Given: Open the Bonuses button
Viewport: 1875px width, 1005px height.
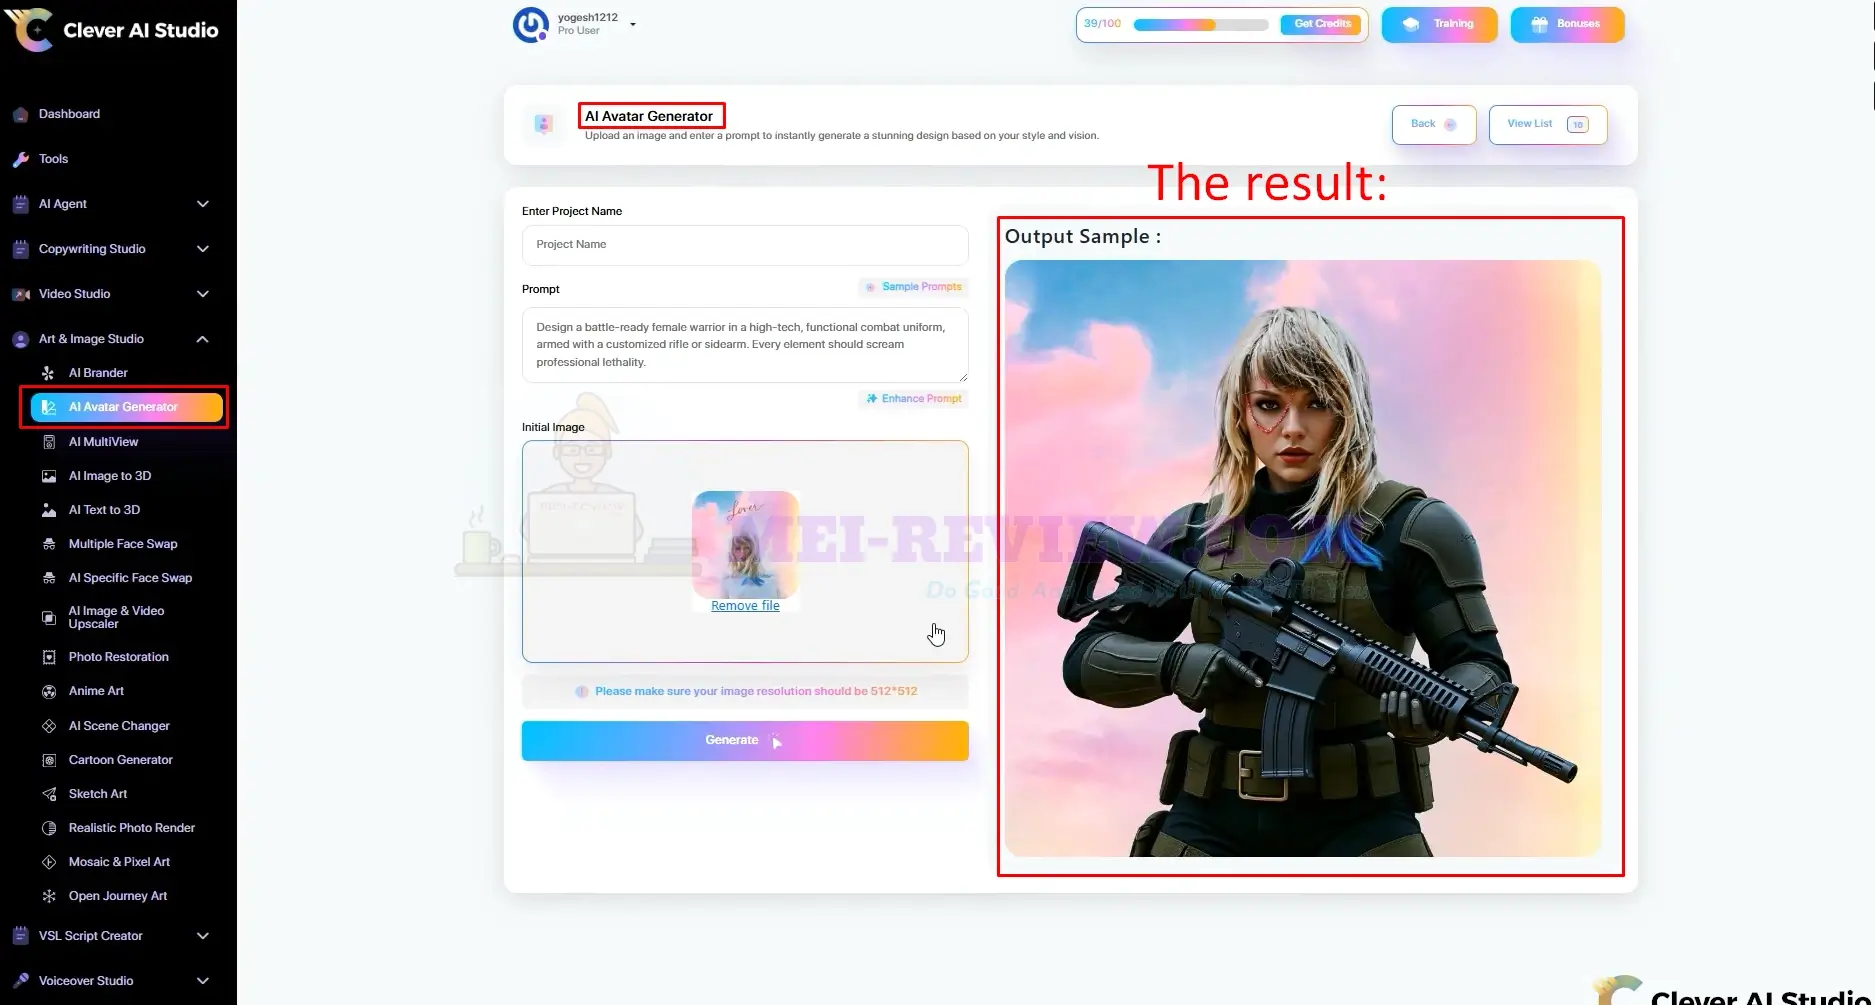Looking at the screenshot, I should pos(1567,24).
